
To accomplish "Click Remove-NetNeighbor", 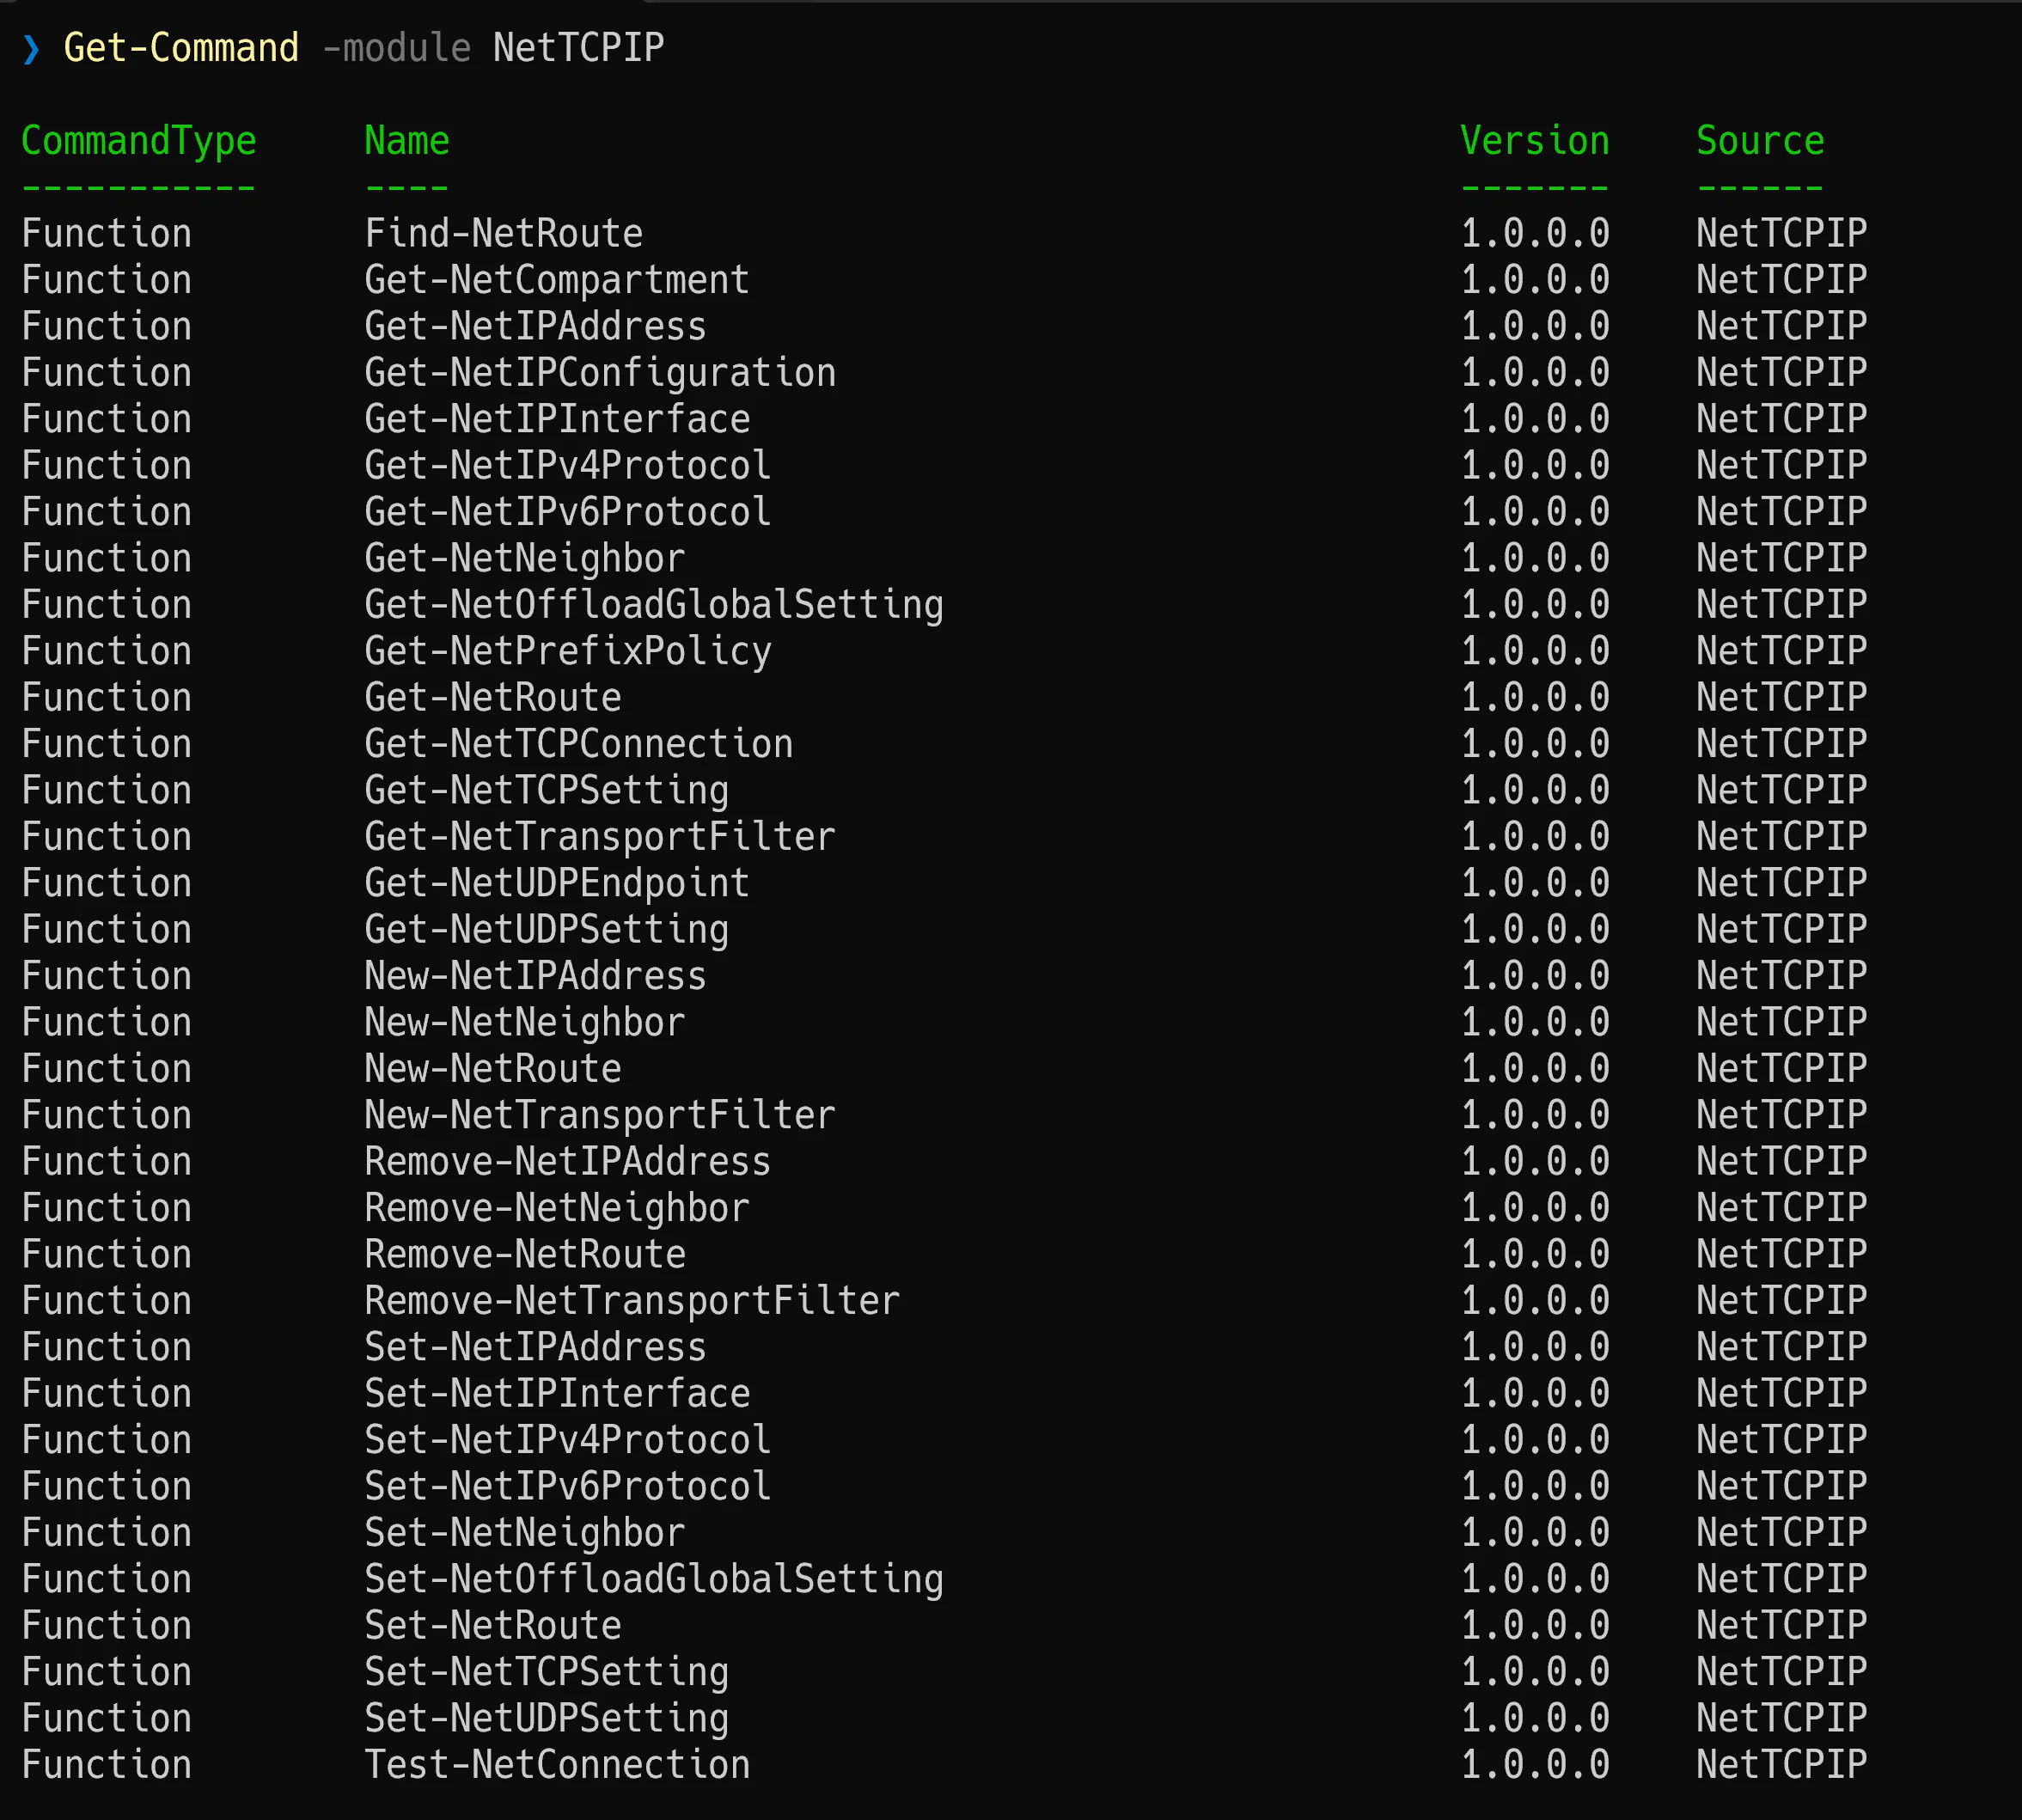I will 557,1208.
